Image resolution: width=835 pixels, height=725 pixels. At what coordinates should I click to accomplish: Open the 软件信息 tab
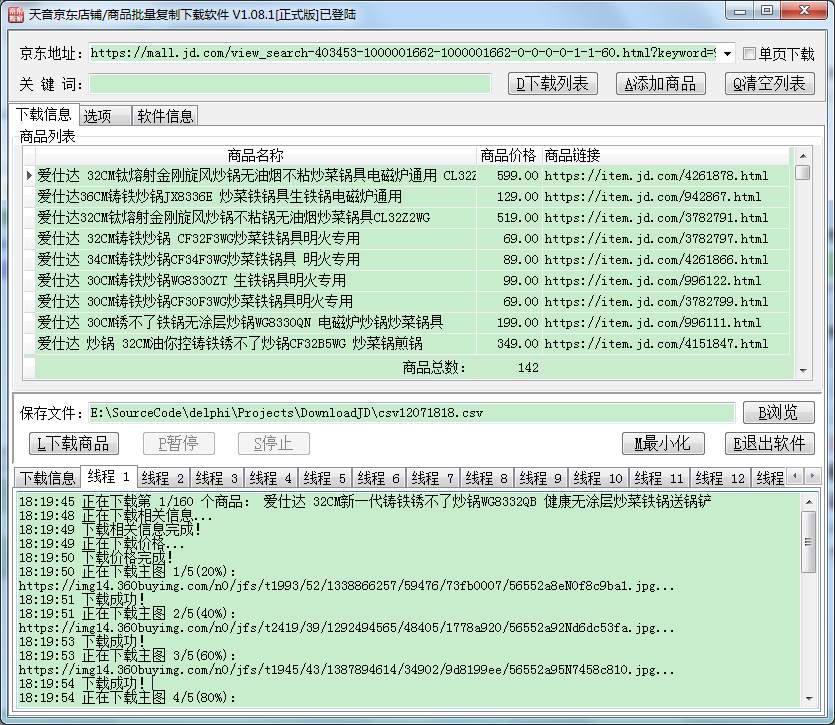165,116
